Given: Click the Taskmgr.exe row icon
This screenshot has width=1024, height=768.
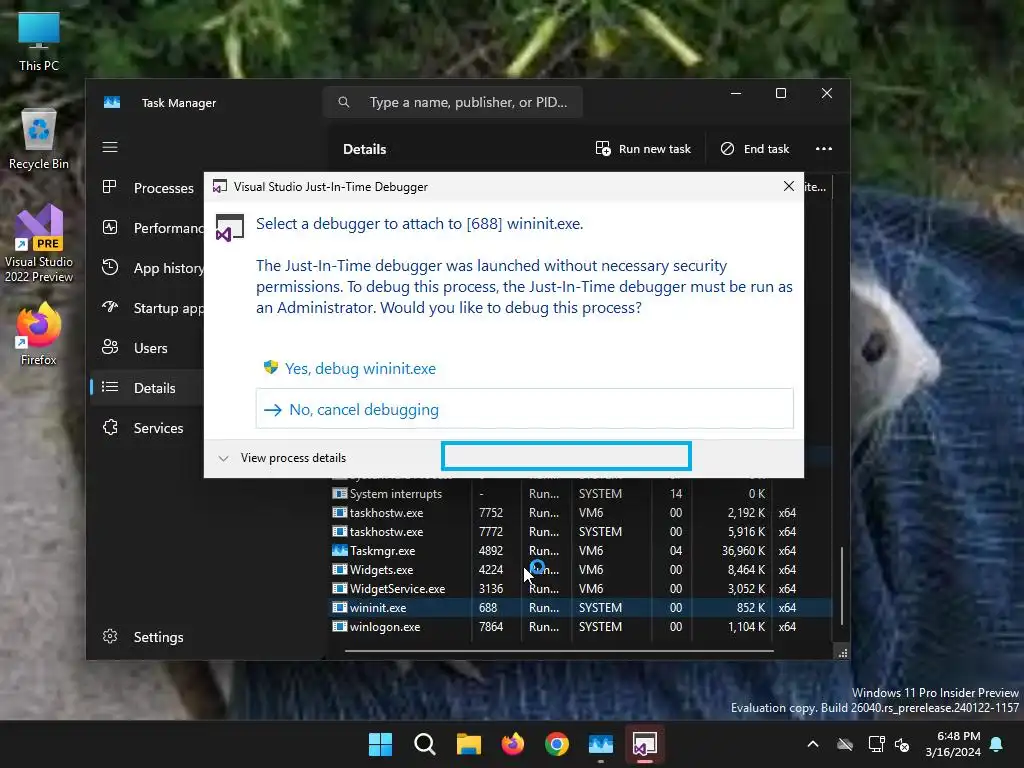Looking at the screenshot, I should coord(340,551).
